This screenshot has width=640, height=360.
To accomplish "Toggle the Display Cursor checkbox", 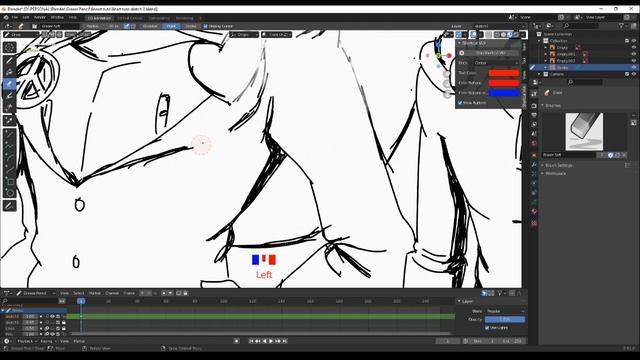I will coord(206,26).
